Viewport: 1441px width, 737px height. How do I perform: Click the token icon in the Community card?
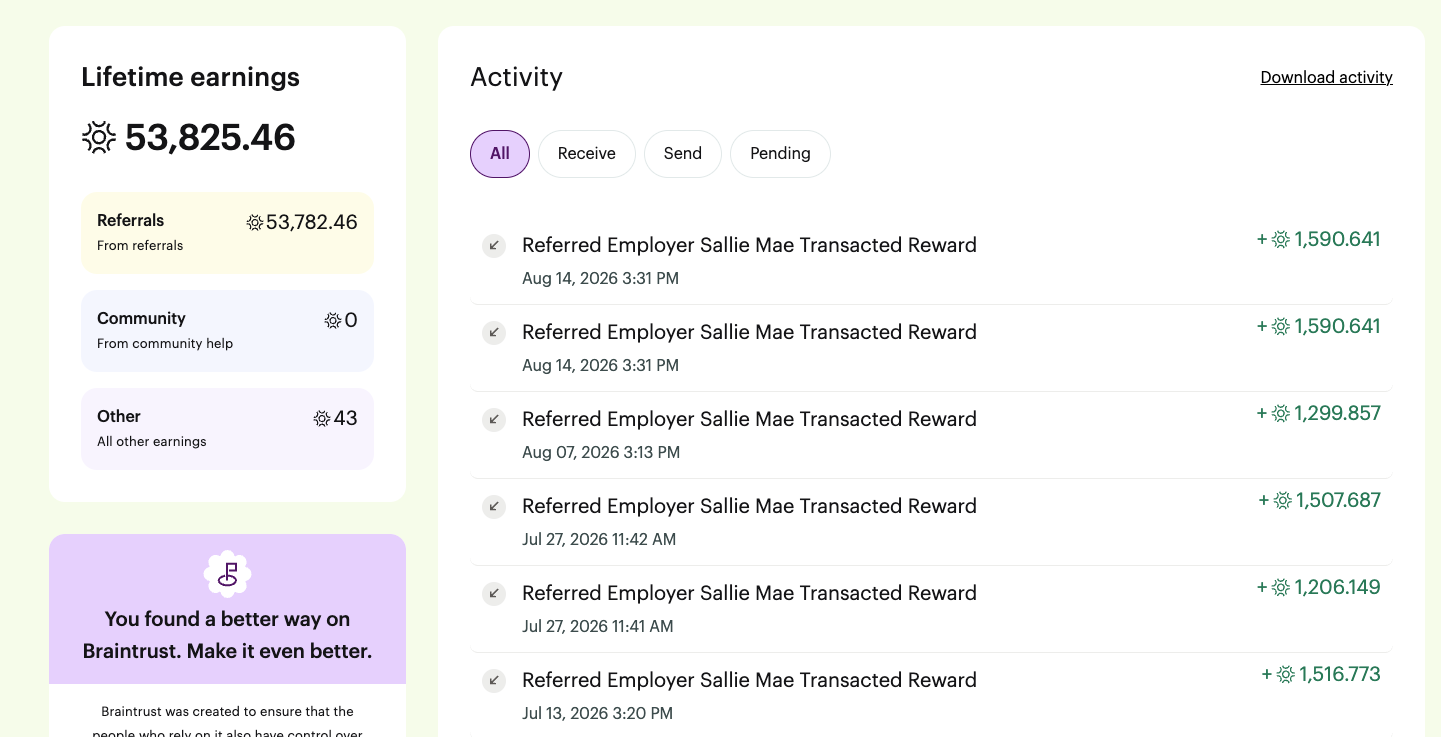[x=333, y=321]
